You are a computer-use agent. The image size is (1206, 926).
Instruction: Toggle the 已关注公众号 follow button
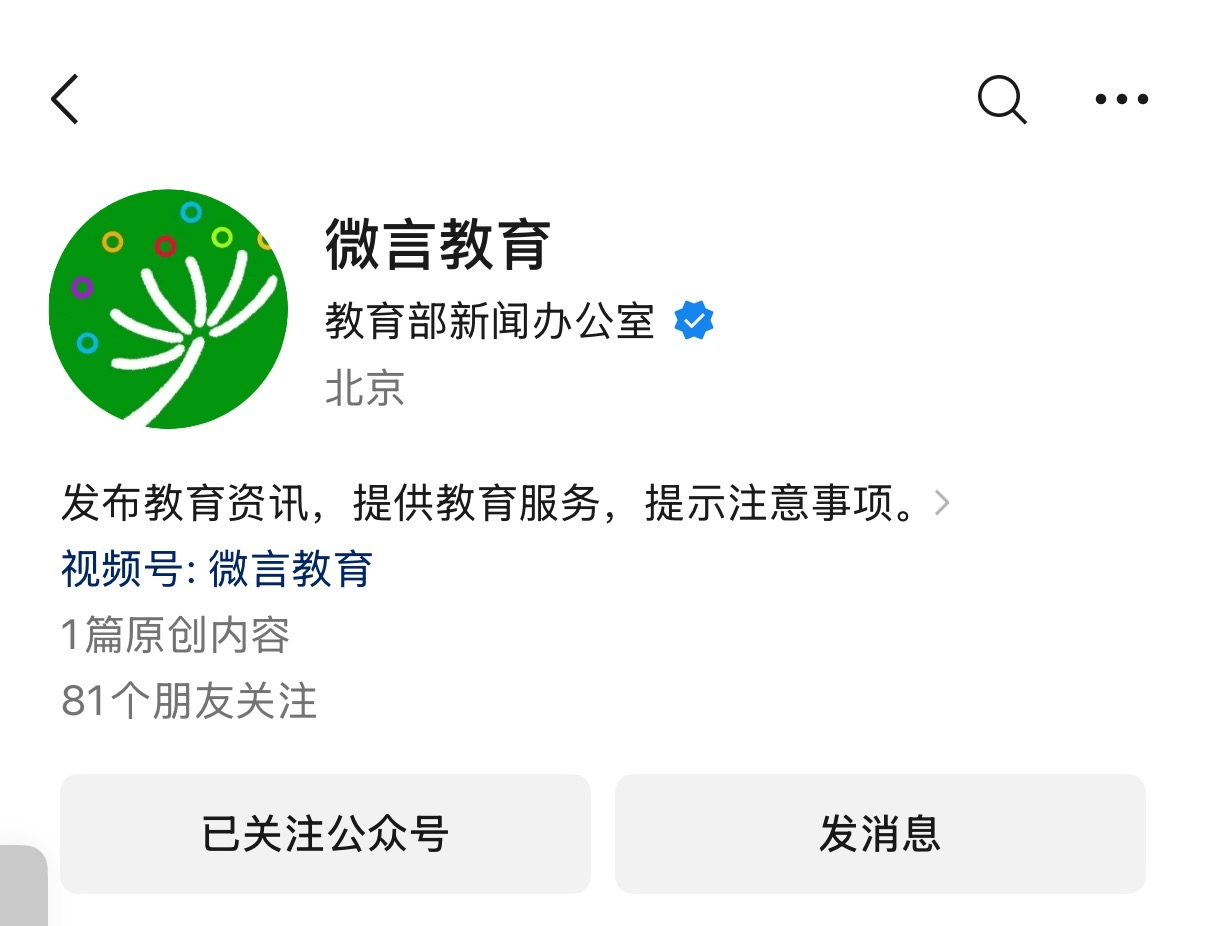(x=325, y=834)
